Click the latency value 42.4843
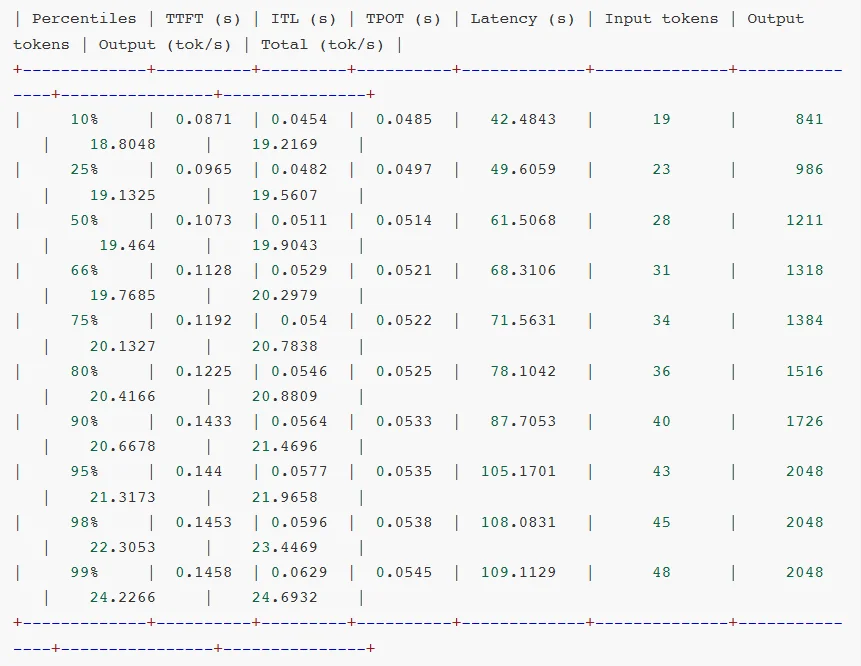Image resolution: width=861 pixels, height=666 pixels. [523, 119]
